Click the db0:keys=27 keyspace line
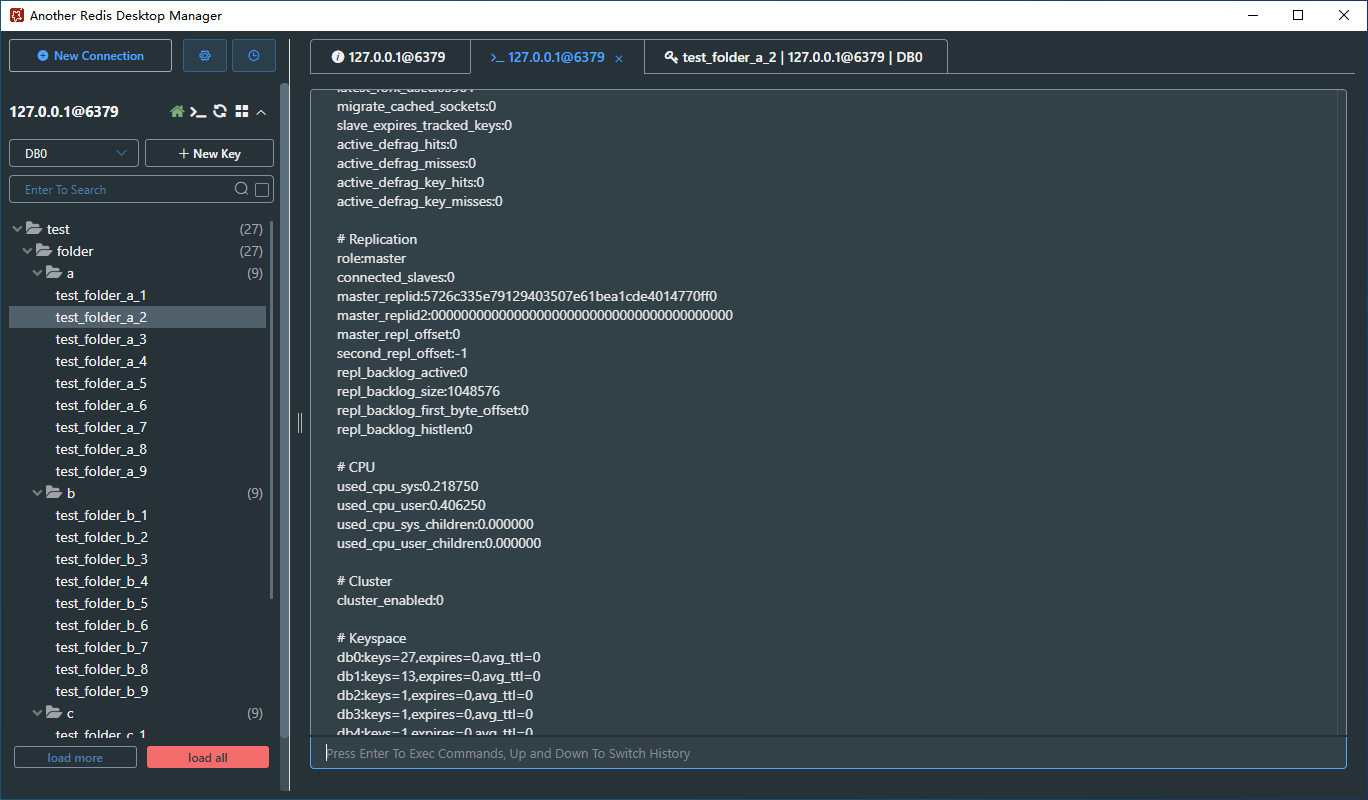The height and width of the screenshot is (800, 1368). pos(439,657)
